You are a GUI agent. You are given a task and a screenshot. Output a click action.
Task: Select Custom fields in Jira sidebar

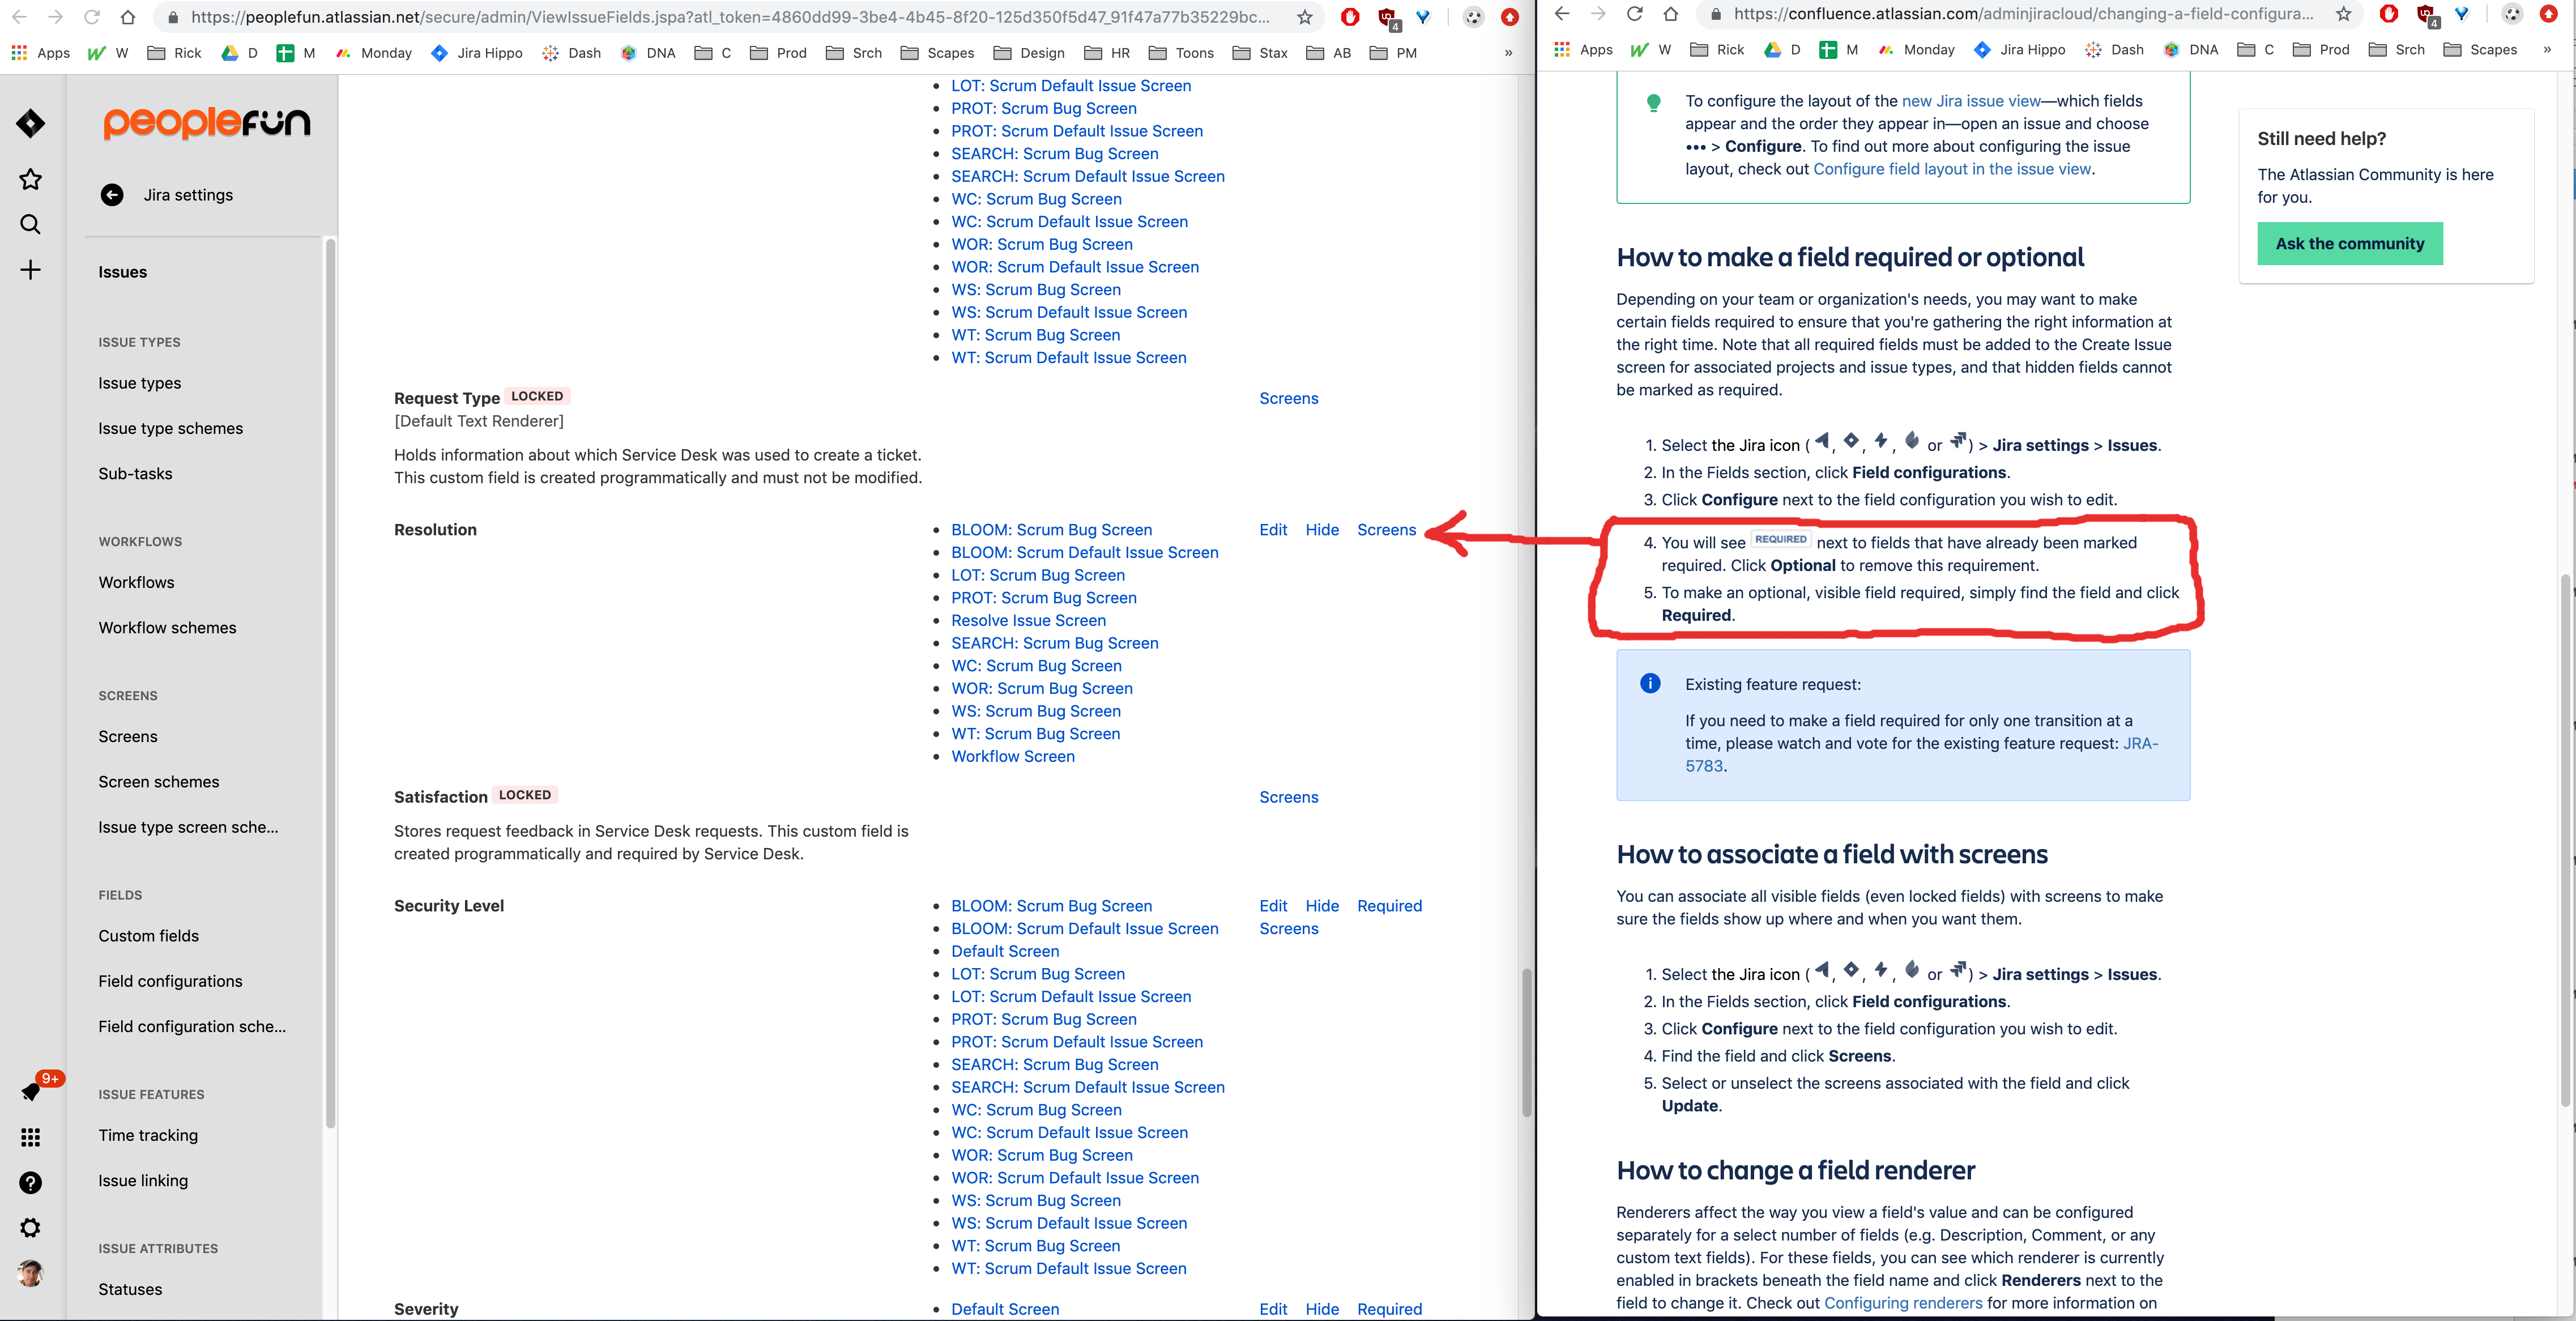(148, 936)
